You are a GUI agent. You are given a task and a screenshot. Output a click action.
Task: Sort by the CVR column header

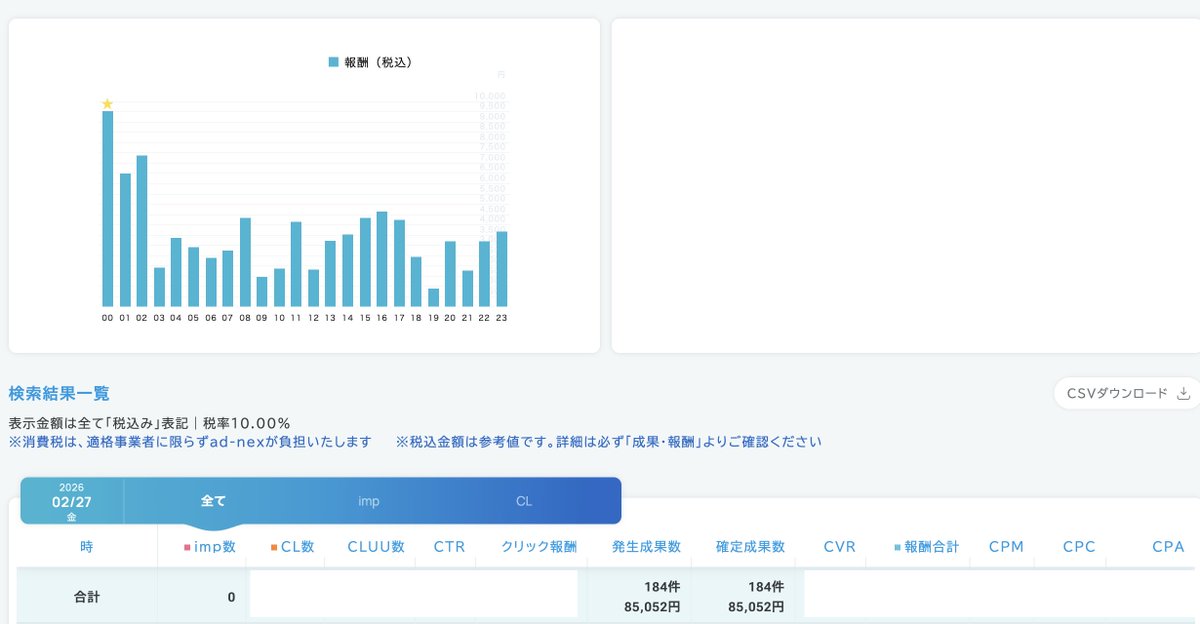(x=839, y=547)
